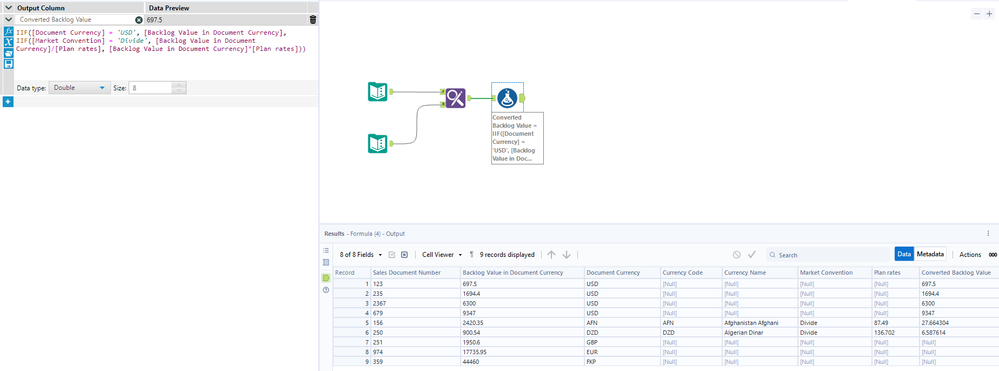Screen dimensions: 999x371
Task: Select the Find Replace tool on canvas
Action: pos(456,98)
